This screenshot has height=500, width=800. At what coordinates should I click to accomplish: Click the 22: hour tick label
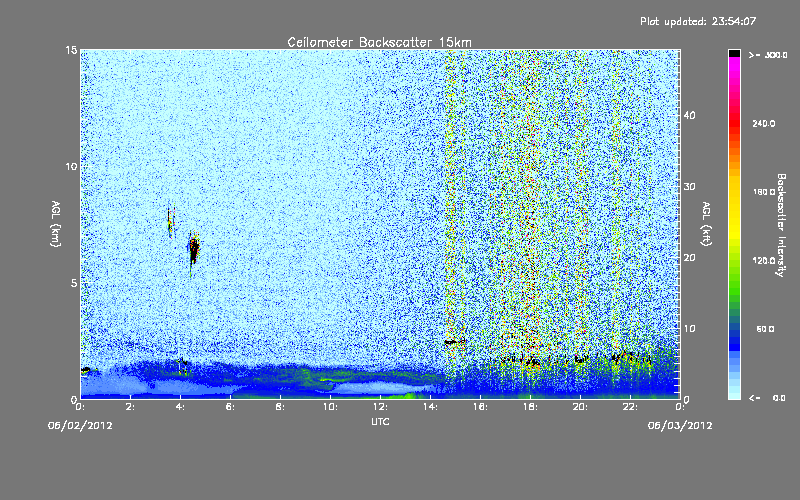(x=630, y=407)
